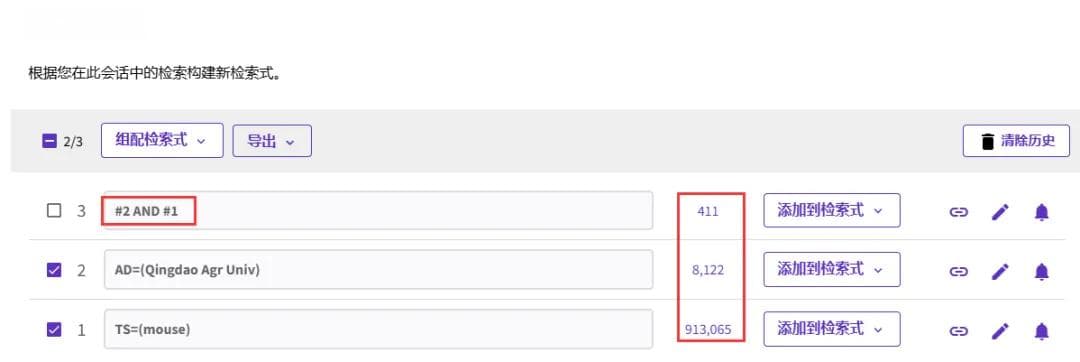Uncheck search set 1 checkbox
This screenshot has width=1080, height=362.
[x=54, y=330]
